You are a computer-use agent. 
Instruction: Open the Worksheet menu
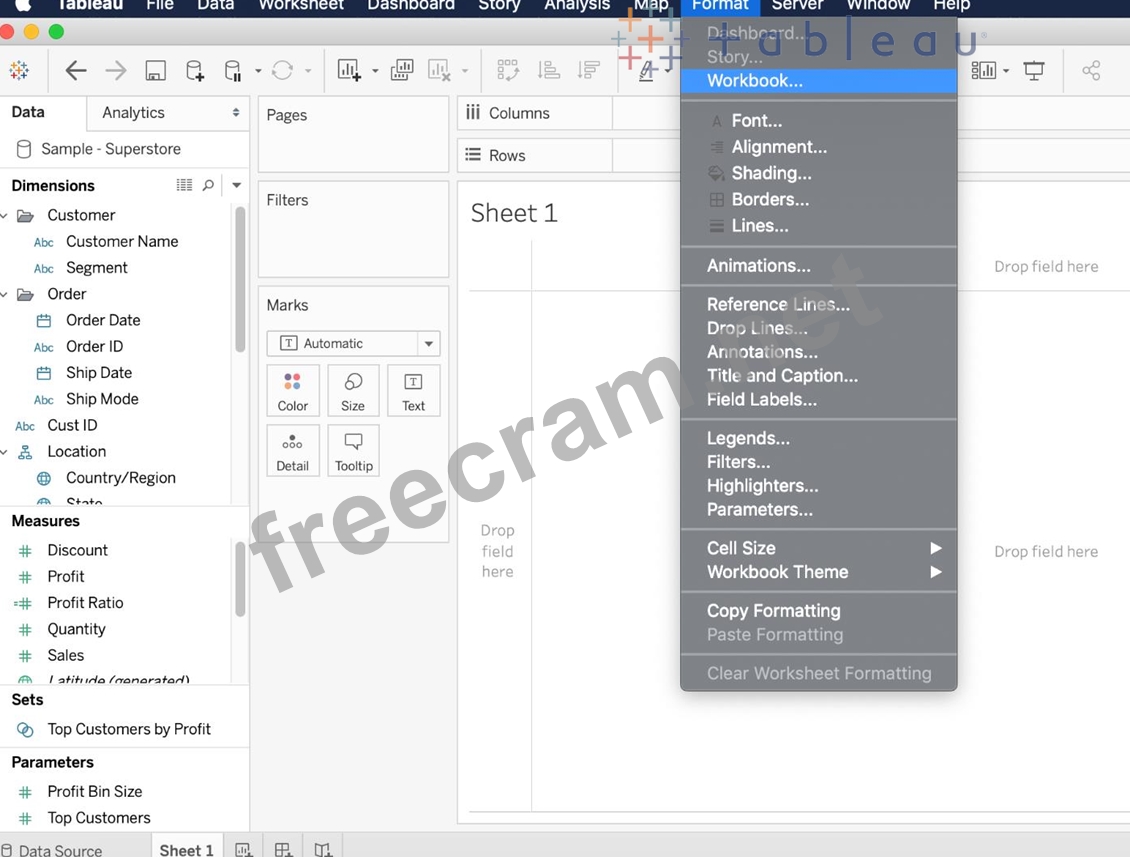point(301,6)
